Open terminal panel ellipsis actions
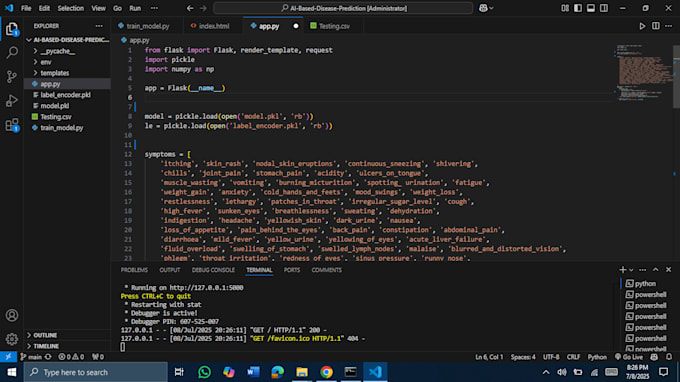Viewport: 680px width, 382px height. tap(643, 270)
